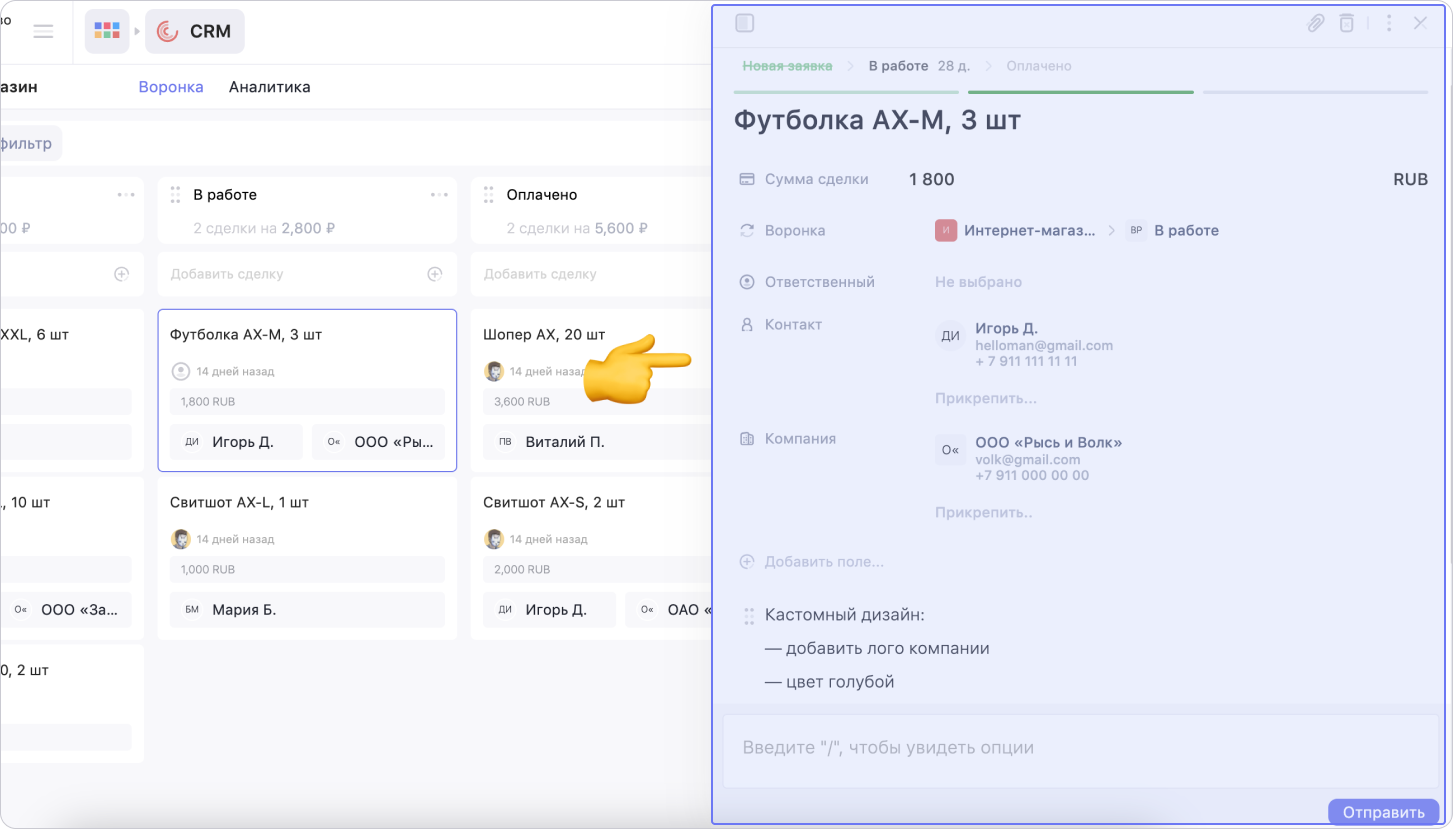Click the Отправить button
The width and height of the screenshot is (1453, 829).
(x=1383, y=812)
